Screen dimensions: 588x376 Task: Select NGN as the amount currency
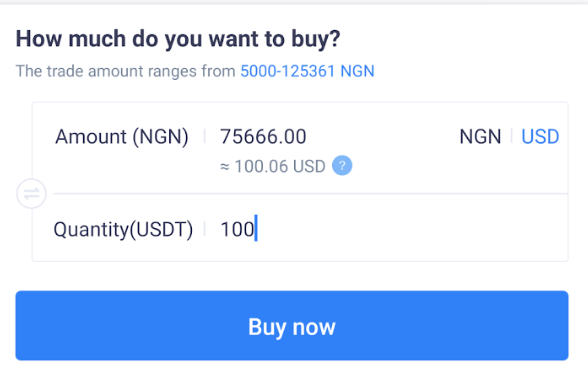click(x=480, y=136)
